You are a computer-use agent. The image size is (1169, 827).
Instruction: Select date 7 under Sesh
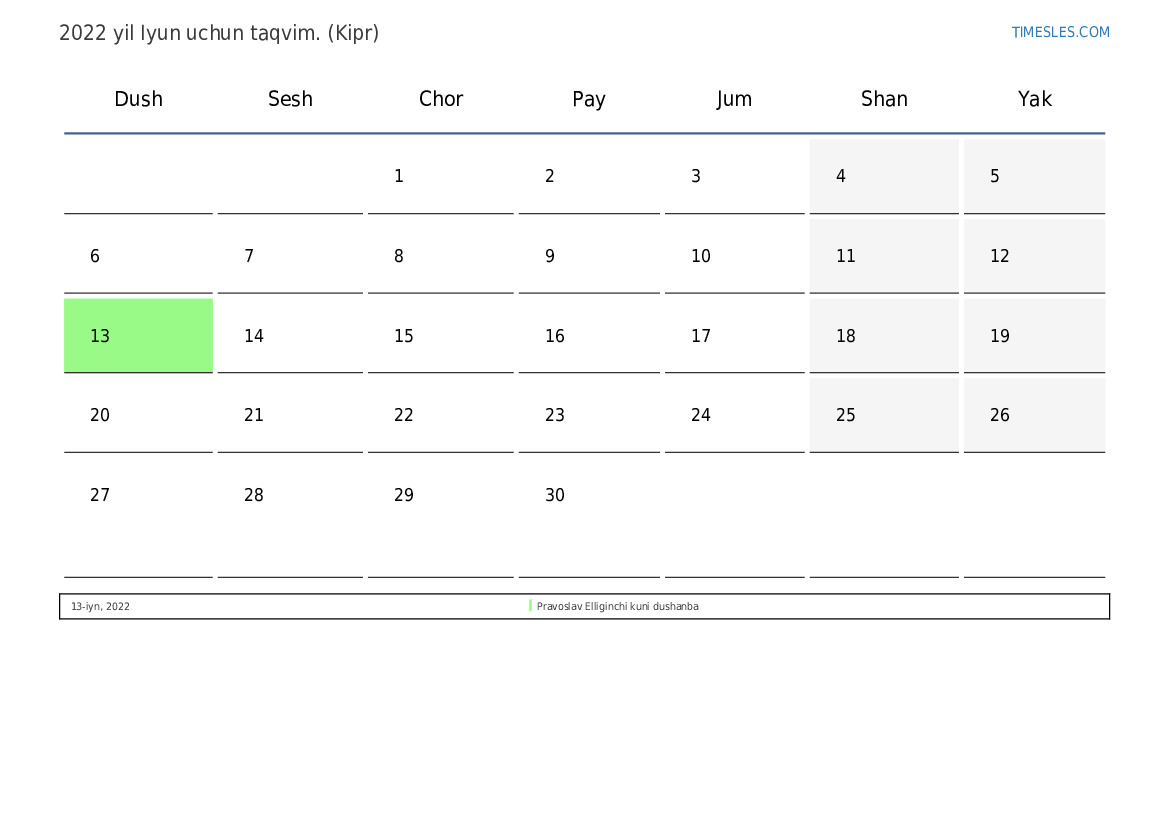click(290, 257)
